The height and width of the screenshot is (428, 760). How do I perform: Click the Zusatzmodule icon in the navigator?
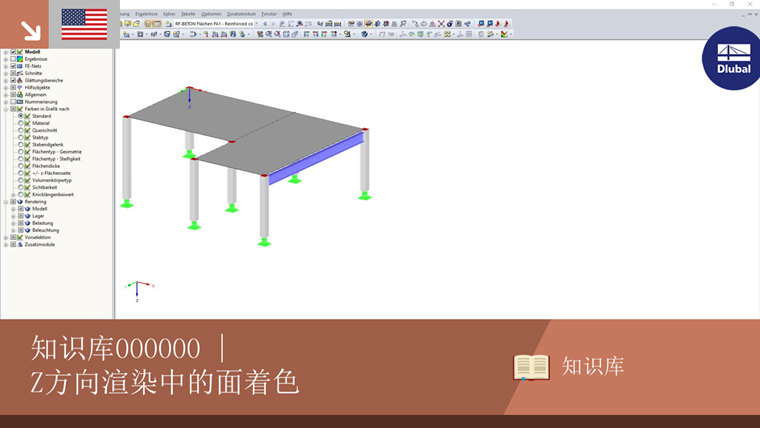pyautogui.click(x=20, y=245)
